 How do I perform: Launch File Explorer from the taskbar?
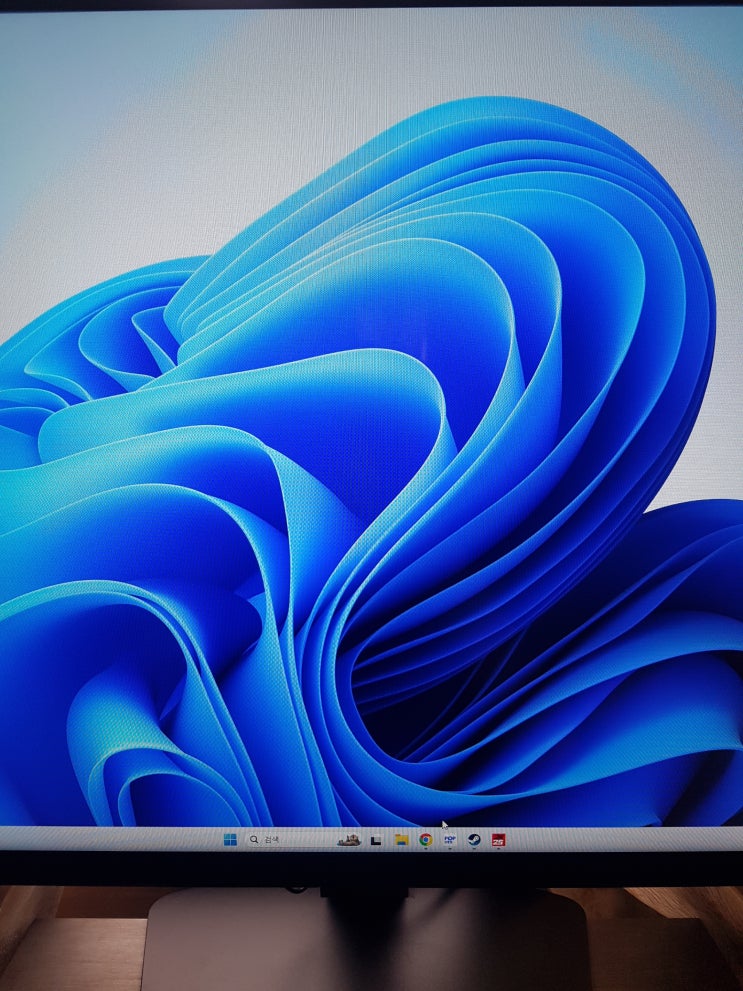coord(401,839)
